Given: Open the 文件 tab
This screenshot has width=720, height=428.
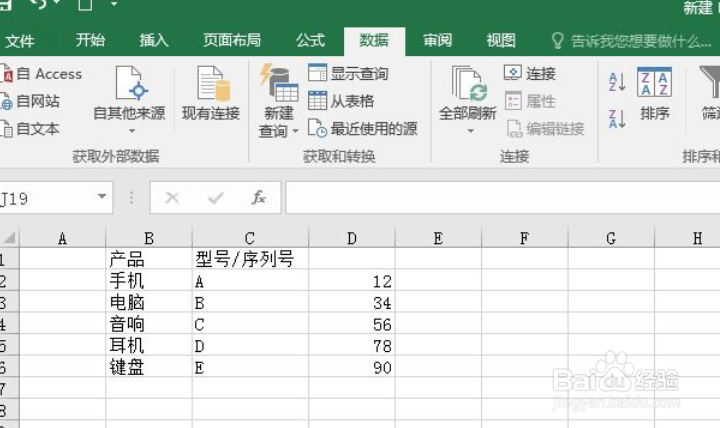Looking at the screenshot, I should click(x=19, y=41).
